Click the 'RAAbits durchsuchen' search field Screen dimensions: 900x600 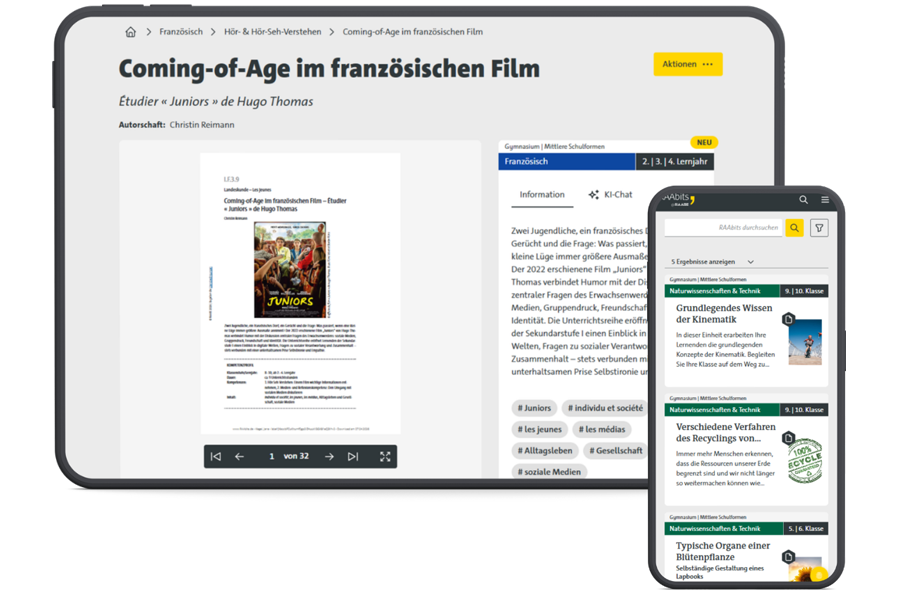[x=724, y=228]
